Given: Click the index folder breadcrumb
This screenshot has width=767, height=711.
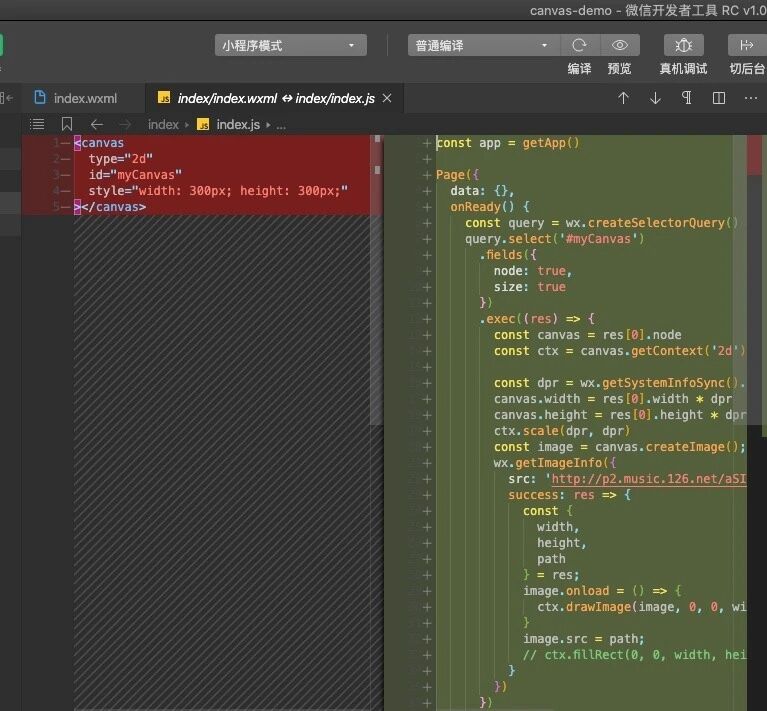Looking at the screenshot, I should coord(163,125).
